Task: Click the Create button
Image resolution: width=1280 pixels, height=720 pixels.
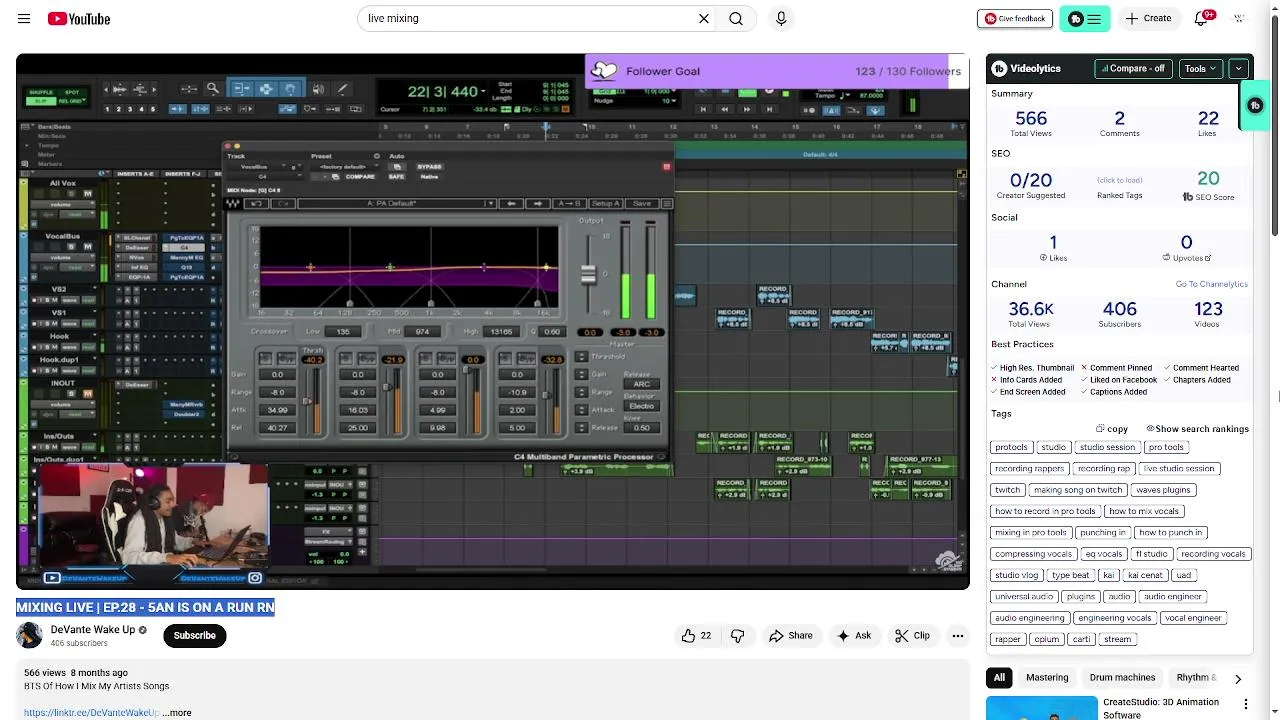Action: tap(1148, 18)
